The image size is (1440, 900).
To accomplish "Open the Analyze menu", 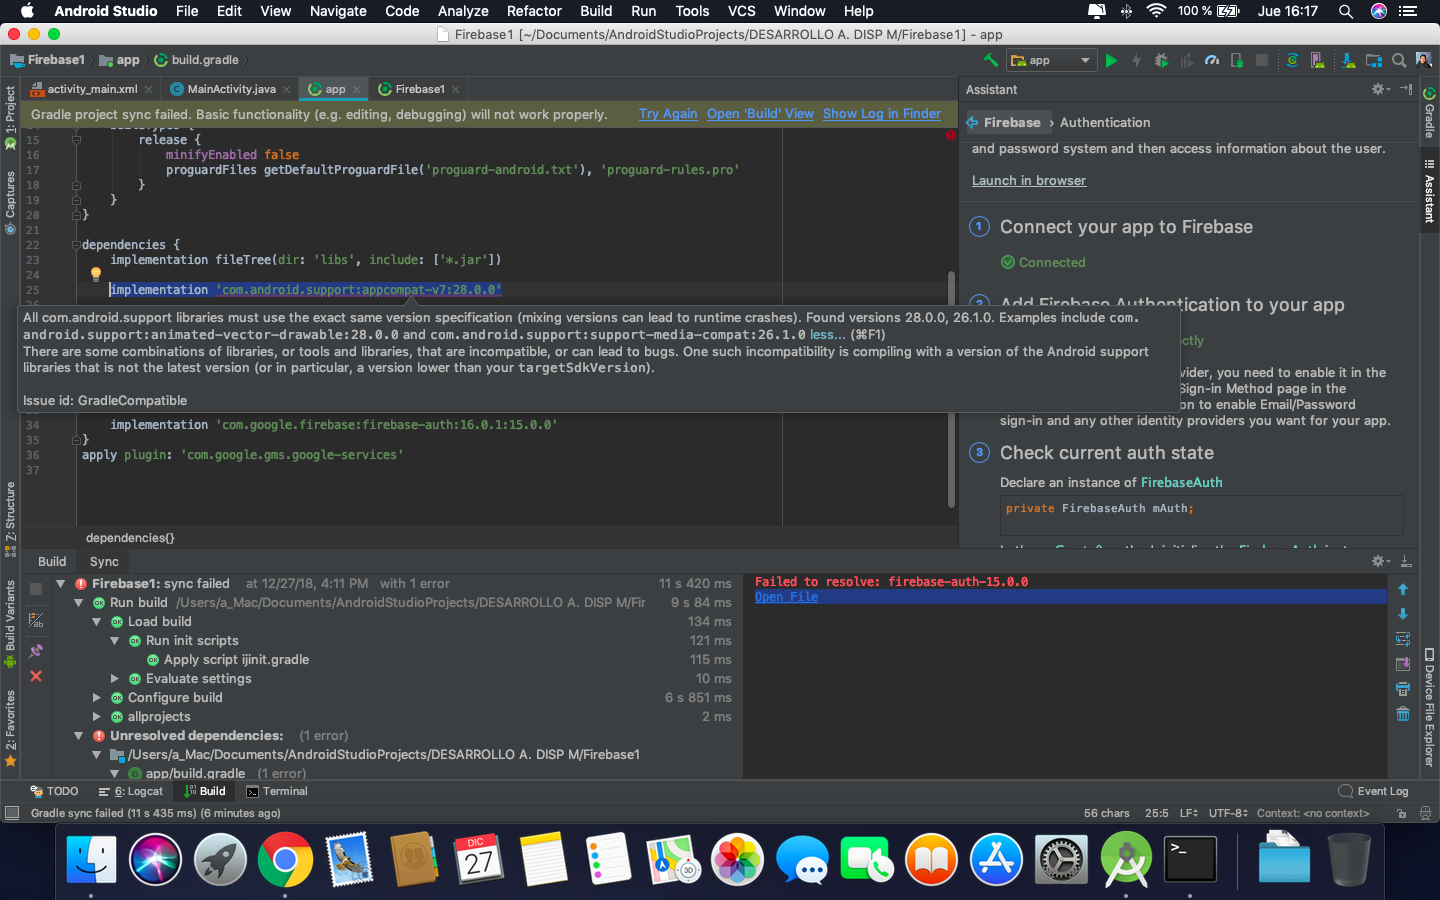I will pyautogui.click(x=463, y=11).
